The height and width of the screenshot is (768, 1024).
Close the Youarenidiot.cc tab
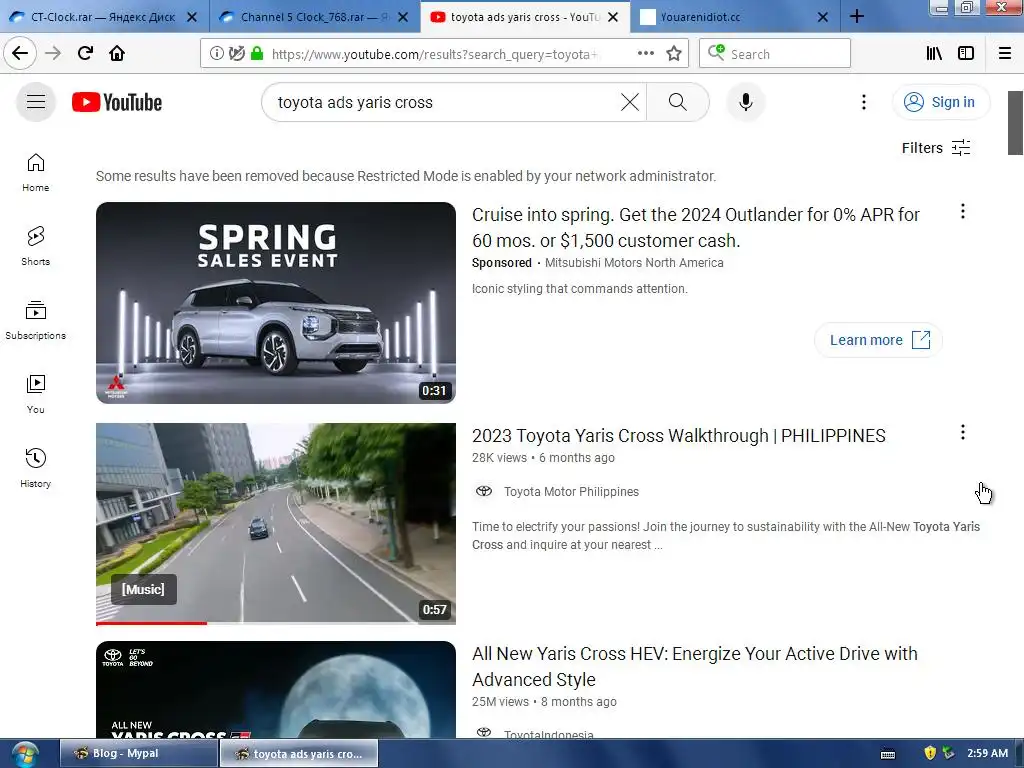pos(823,17)
